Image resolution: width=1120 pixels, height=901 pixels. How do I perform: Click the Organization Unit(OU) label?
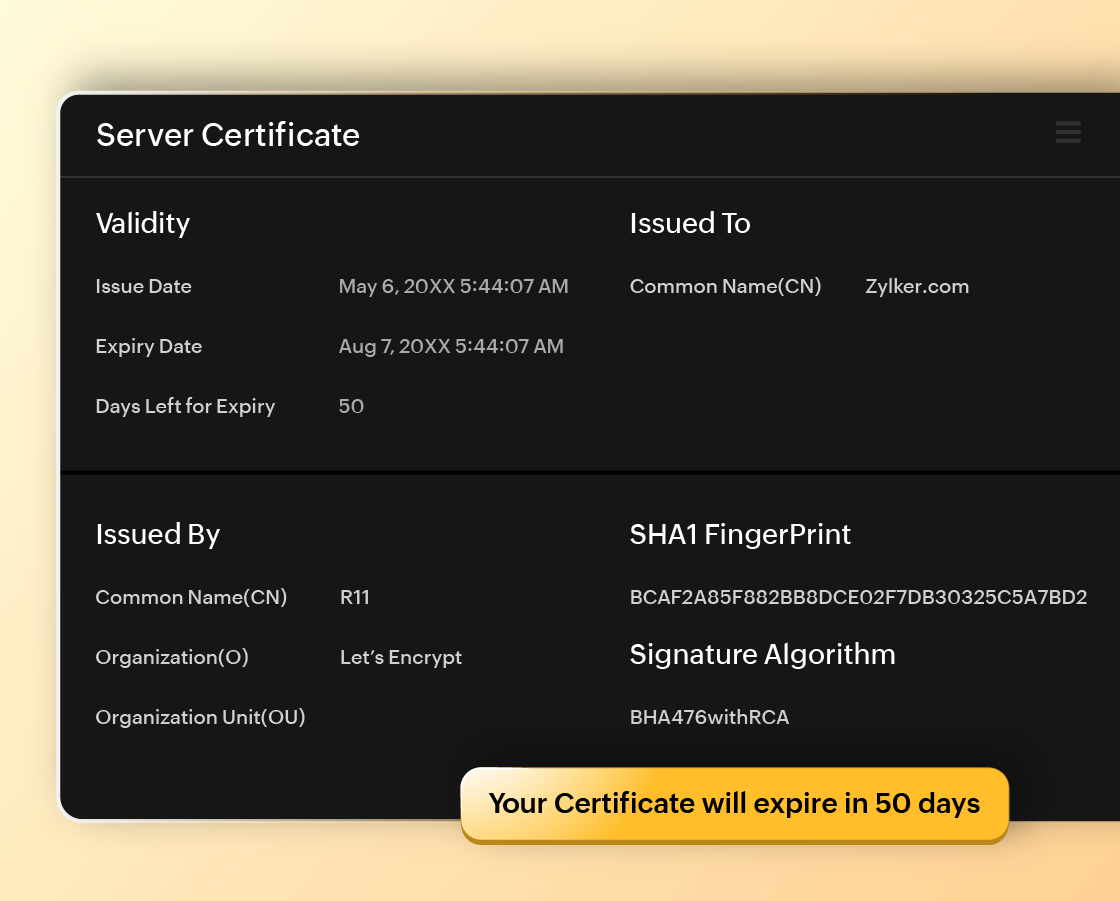click(200, 717)
